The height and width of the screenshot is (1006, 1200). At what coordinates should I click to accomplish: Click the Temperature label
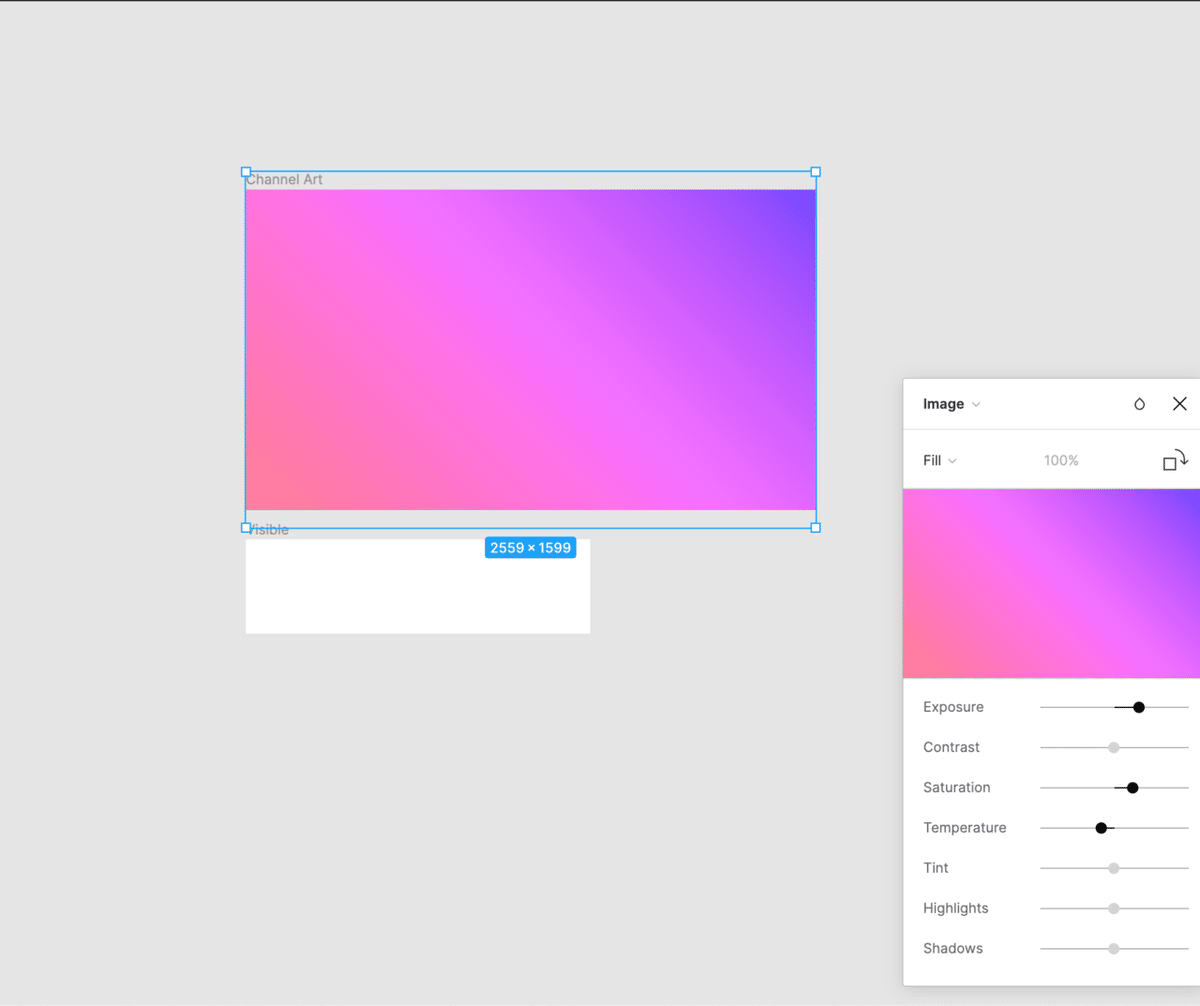pos(965,828)
